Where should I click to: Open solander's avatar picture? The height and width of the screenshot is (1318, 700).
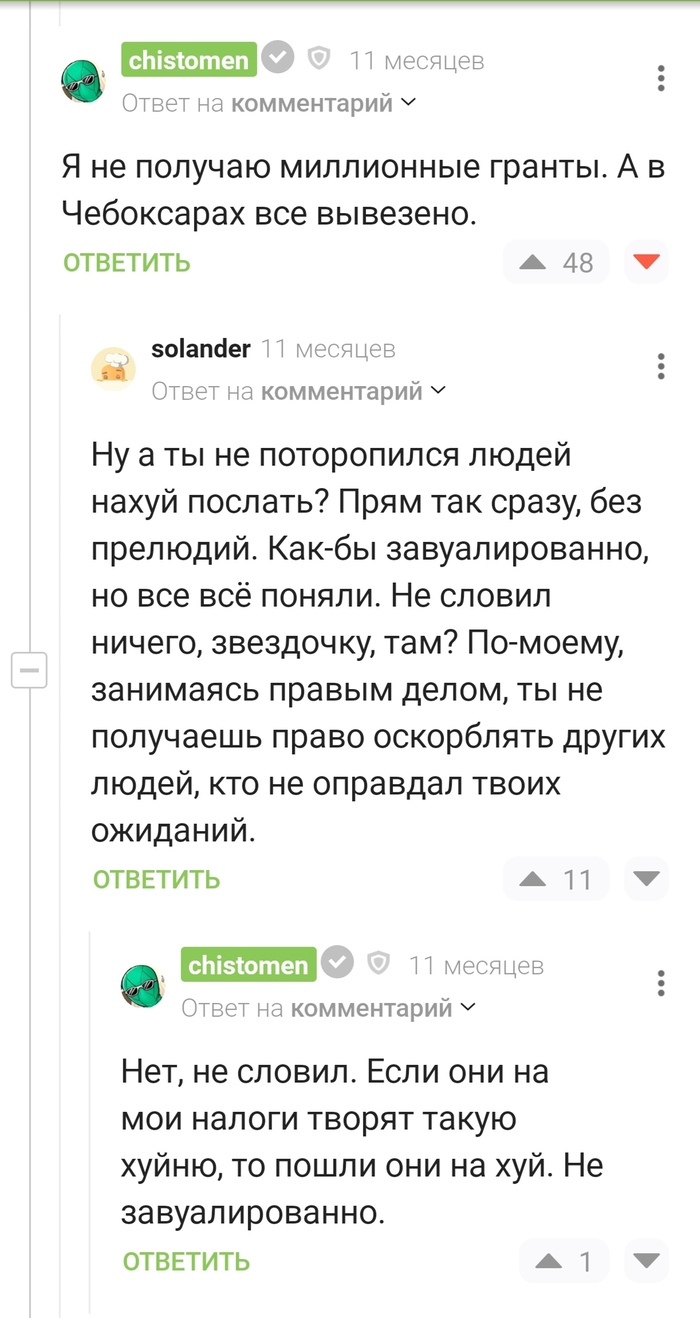114,368
